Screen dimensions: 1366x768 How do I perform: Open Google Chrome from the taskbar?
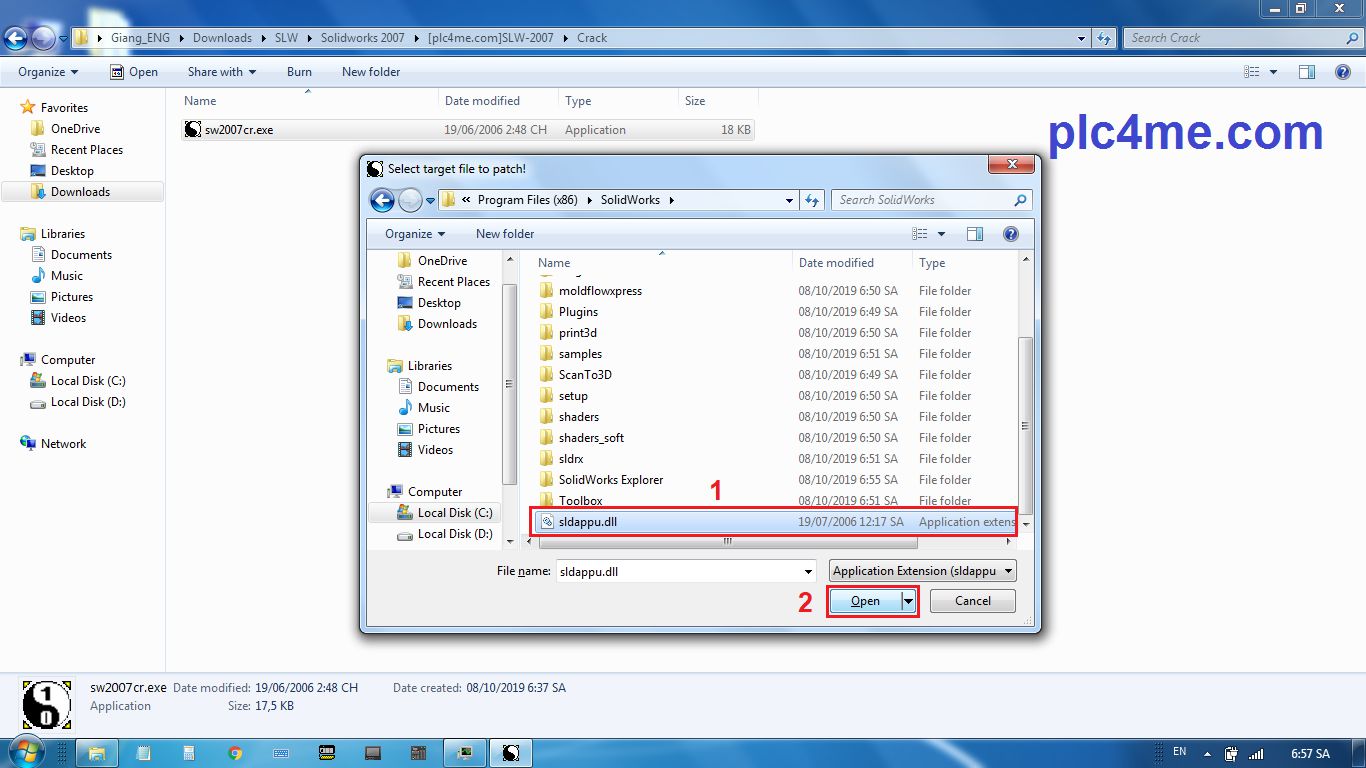point(235,753)
